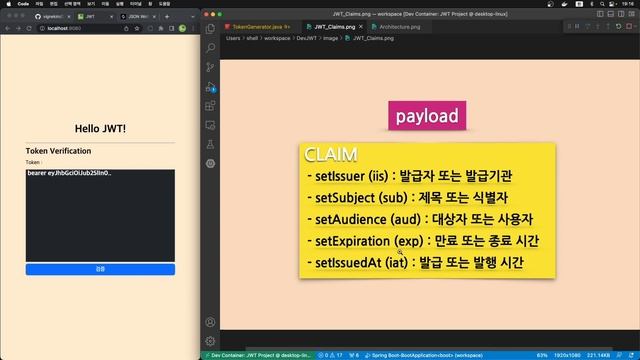The height and width of the screenshot is (360, 640).
Task: Close the JWT_Claims.png tab
Action: (361, 27)
